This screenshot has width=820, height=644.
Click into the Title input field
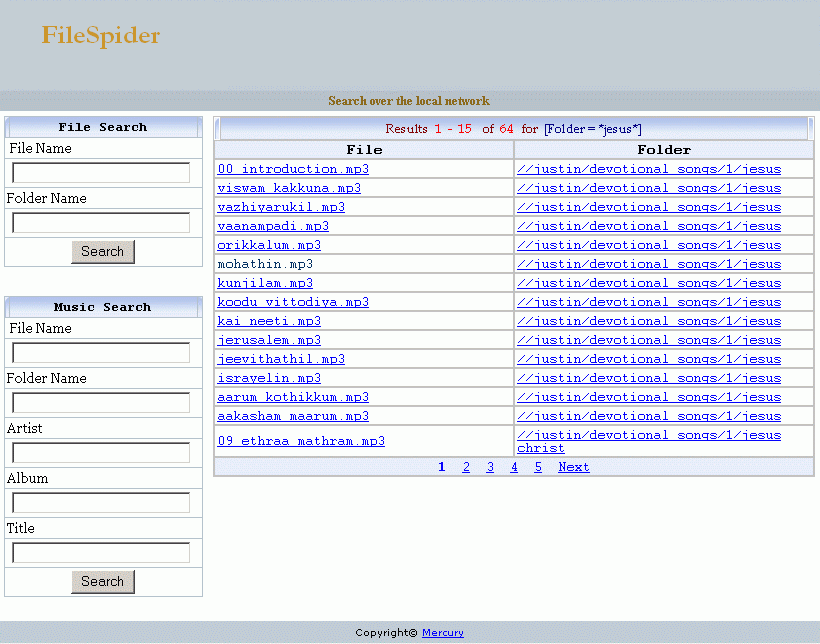point(101,553)
